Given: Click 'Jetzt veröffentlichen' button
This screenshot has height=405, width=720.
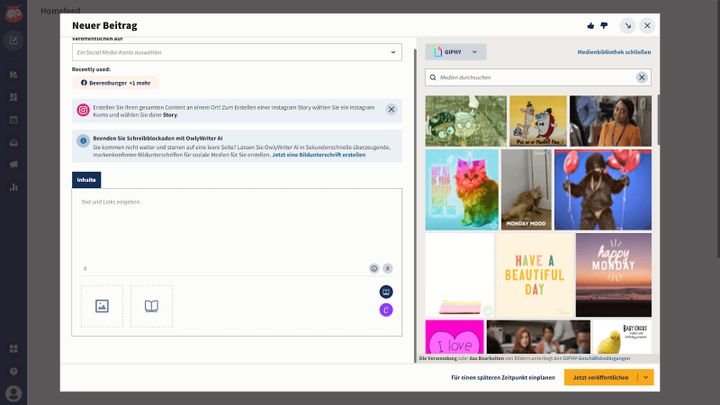Looking at the screenshot, I should tap(601, 377).
